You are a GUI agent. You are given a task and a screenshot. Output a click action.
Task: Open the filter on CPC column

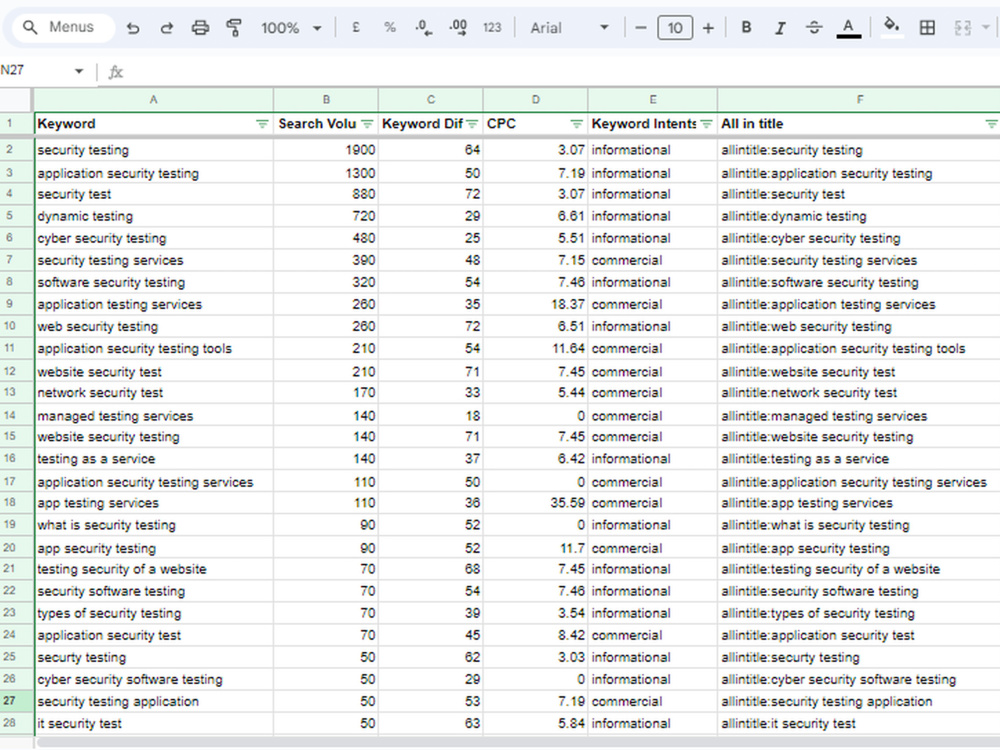click(577, 124)
